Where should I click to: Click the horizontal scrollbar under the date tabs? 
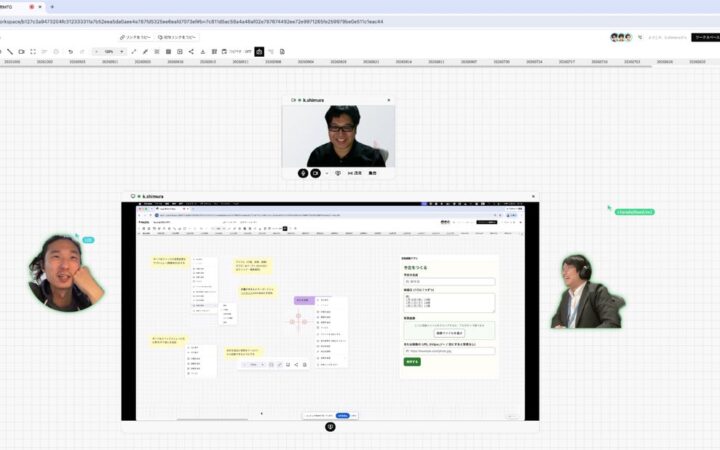[x=326, y=67]
